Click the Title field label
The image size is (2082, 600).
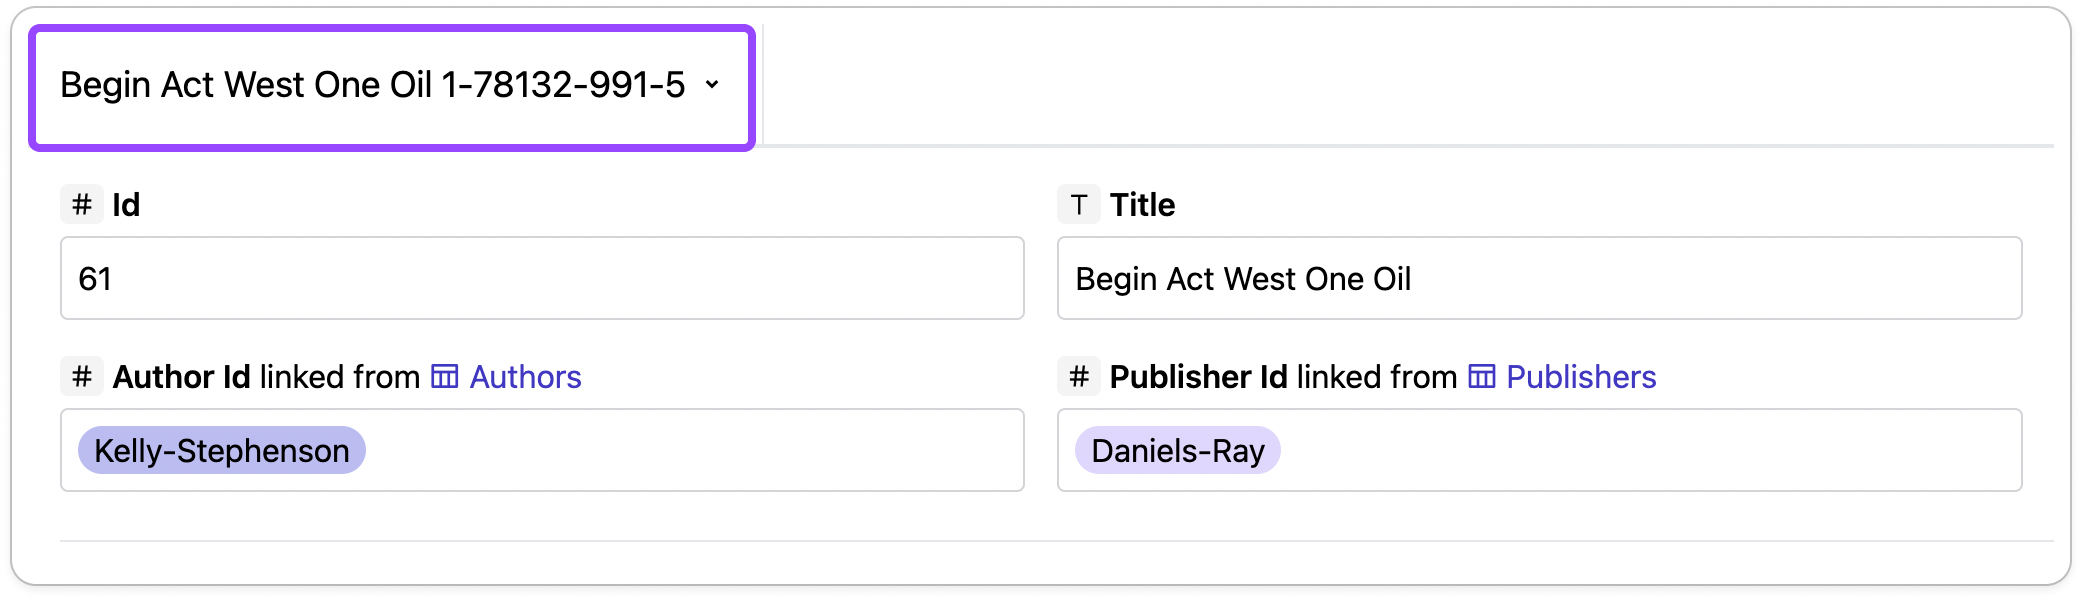tap(1143, 205)
